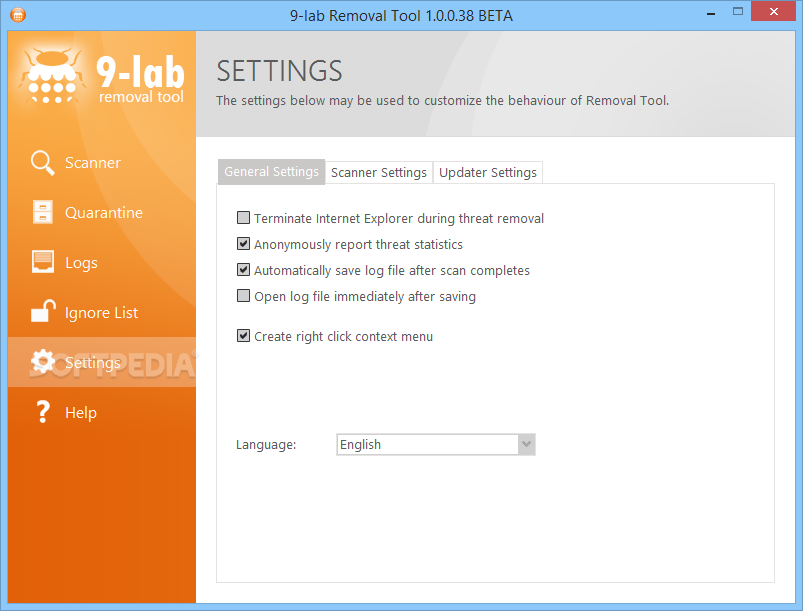Show the Ignore List page
The height and width of the screenshot is (611, 803).
pyautogui.click(x=101, y=312)
